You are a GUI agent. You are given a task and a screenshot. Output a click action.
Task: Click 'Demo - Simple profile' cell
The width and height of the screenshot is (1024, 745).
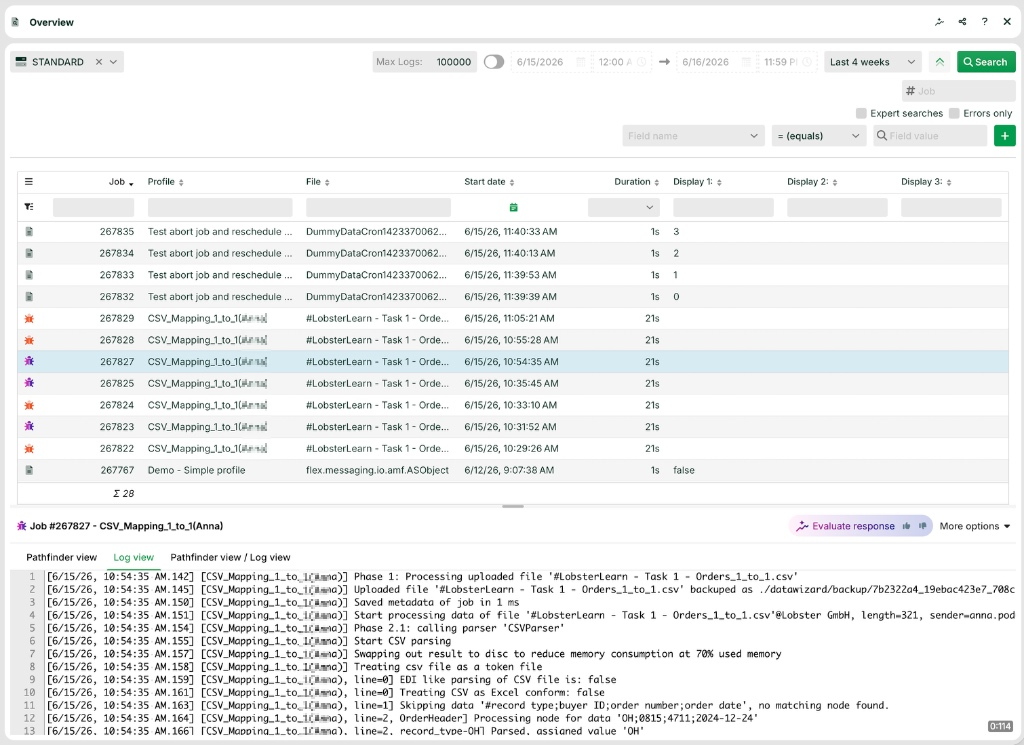point(197,470)
